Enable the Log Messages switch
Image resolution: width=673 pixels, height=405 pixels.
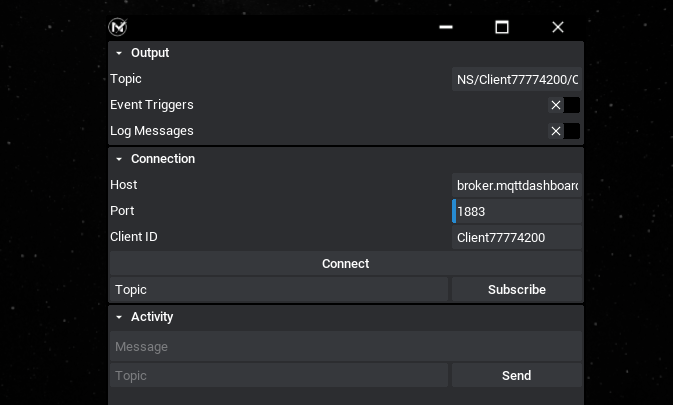[564, 131]
